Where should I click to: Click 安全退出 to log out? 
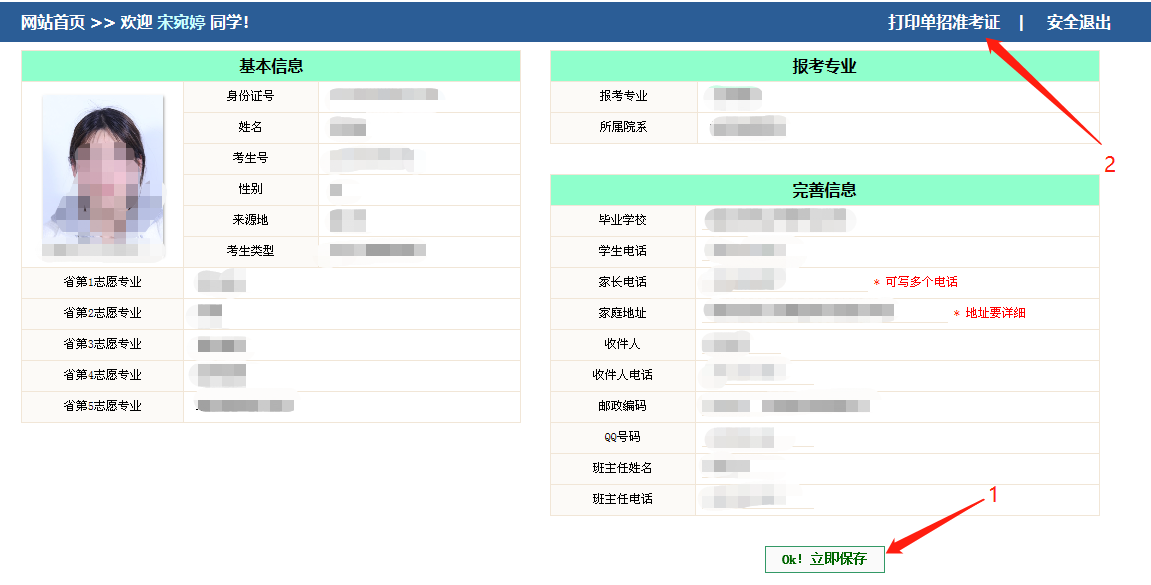1078,22
